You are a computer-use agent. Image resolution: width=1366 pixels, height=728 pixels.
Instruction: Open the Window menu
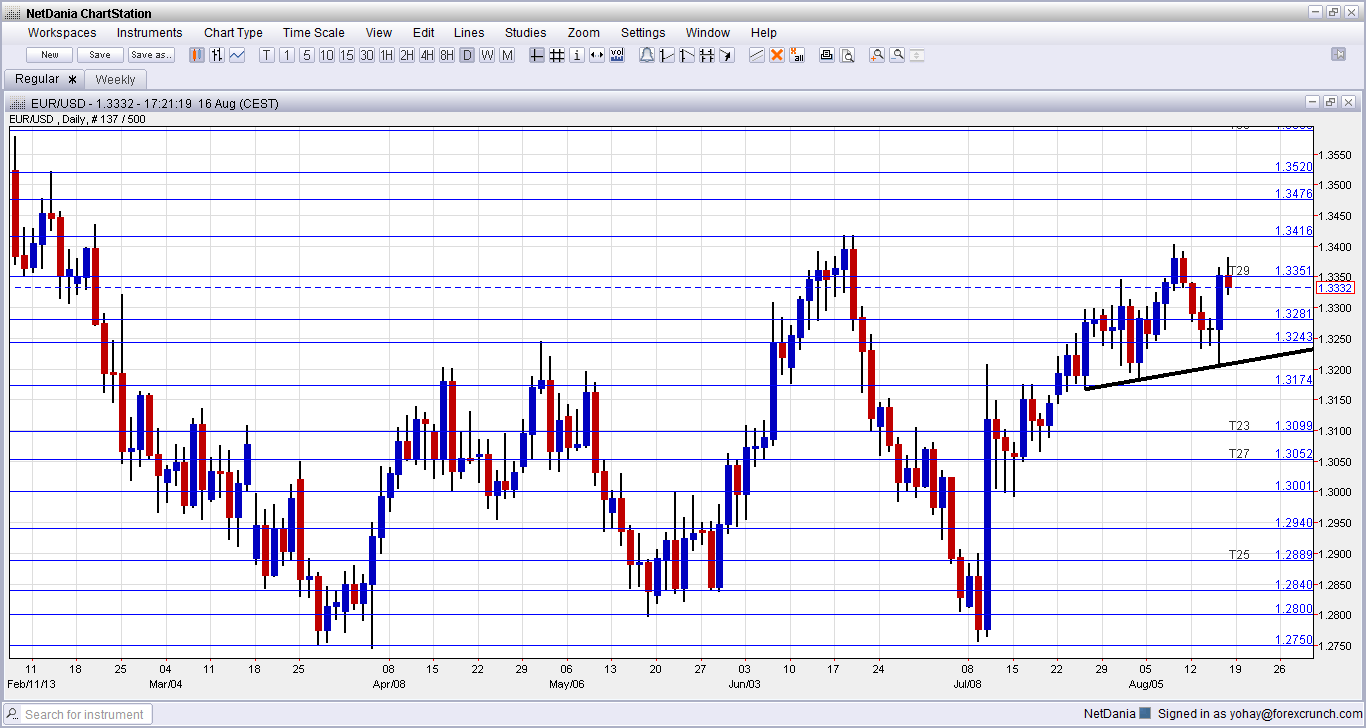(x=708, y=33)
